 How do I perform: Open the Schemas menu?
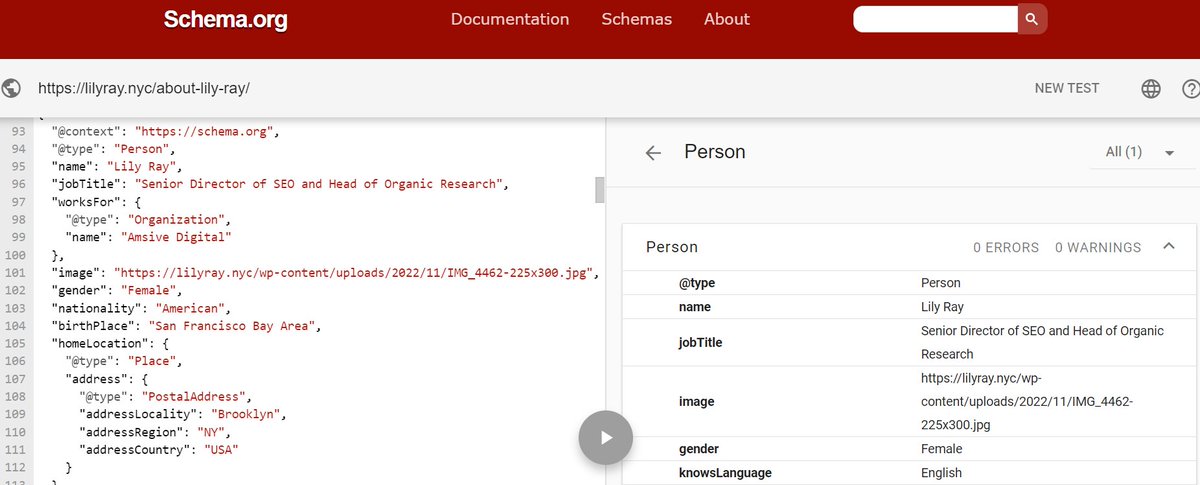click(x=637, y=19)
